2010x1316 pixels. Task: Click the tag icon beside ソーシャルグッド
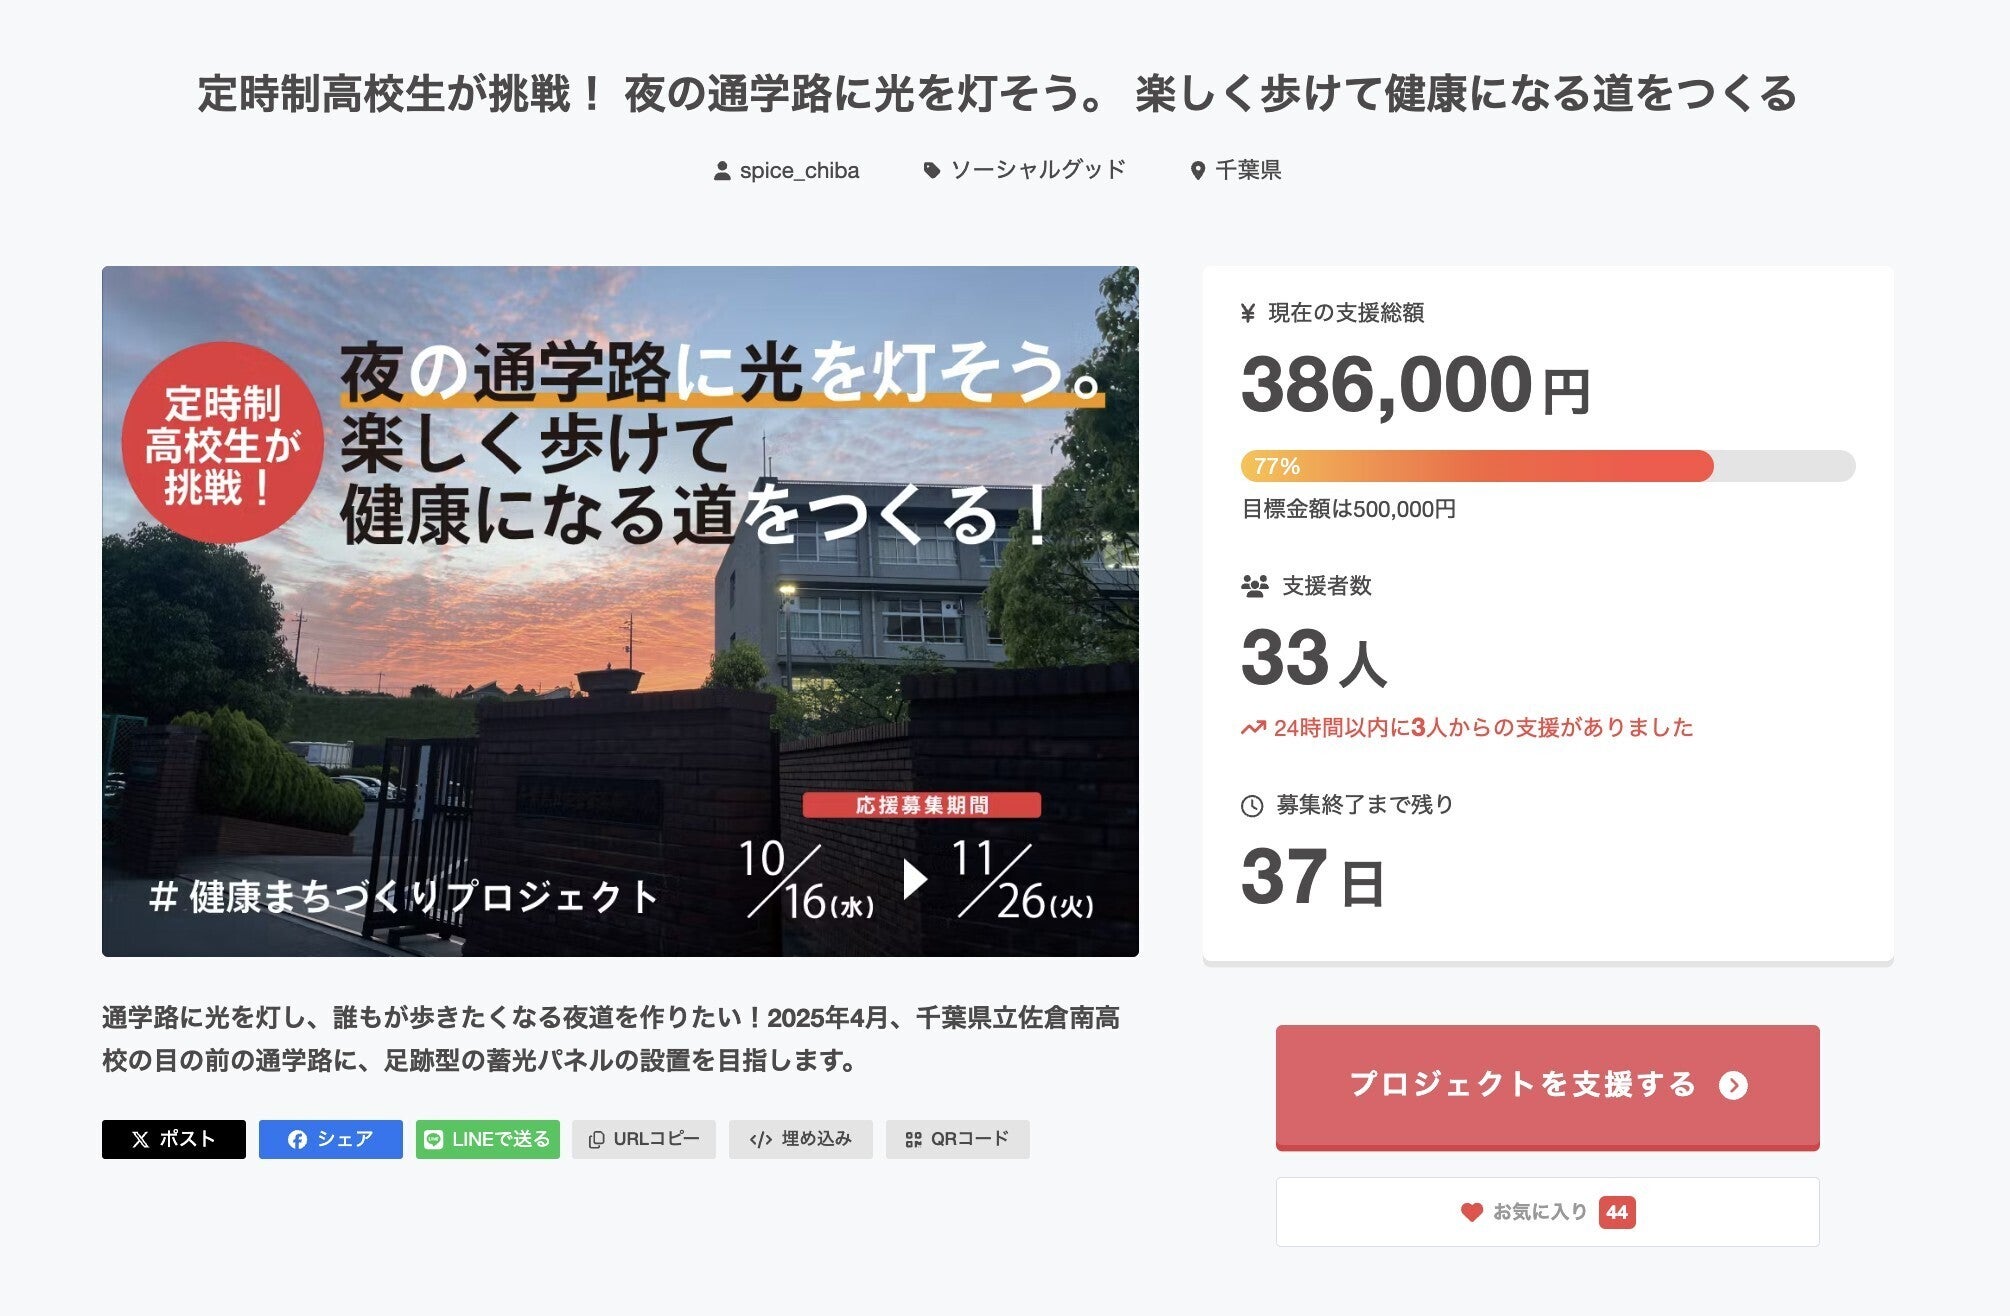tap(932, 171)
